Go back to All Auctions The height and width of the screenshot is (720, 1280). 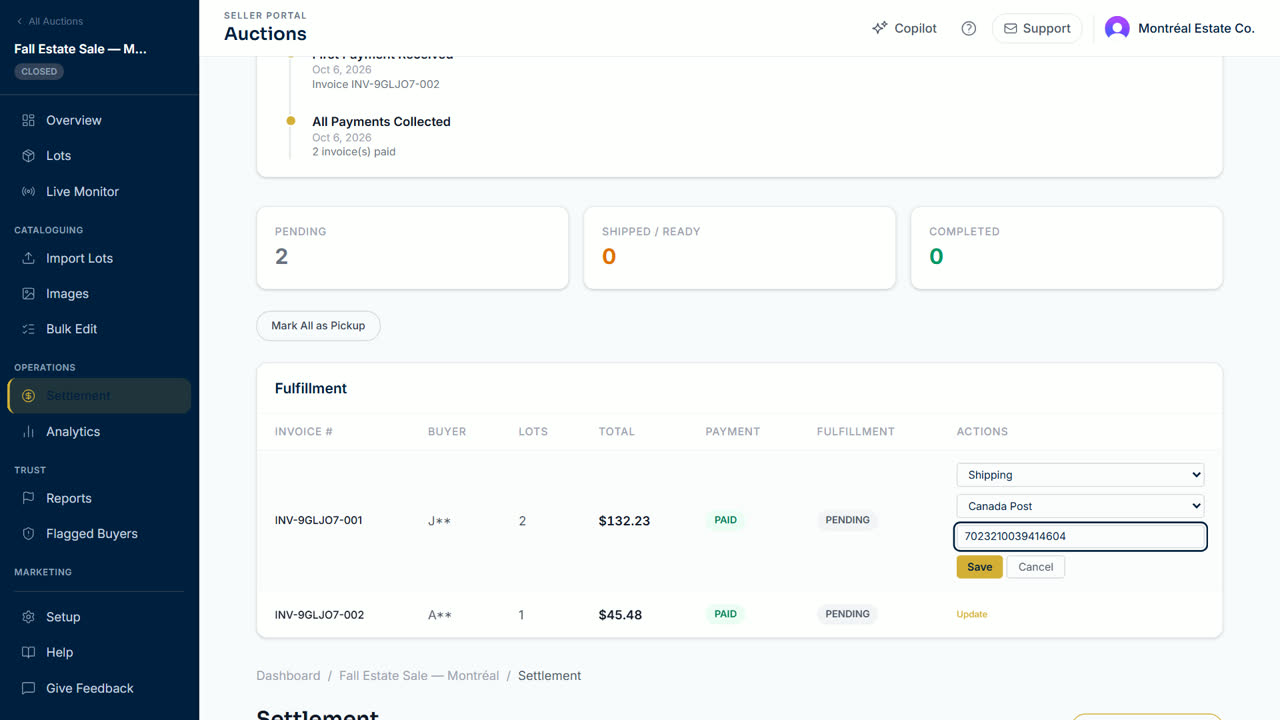click(50, 21)
